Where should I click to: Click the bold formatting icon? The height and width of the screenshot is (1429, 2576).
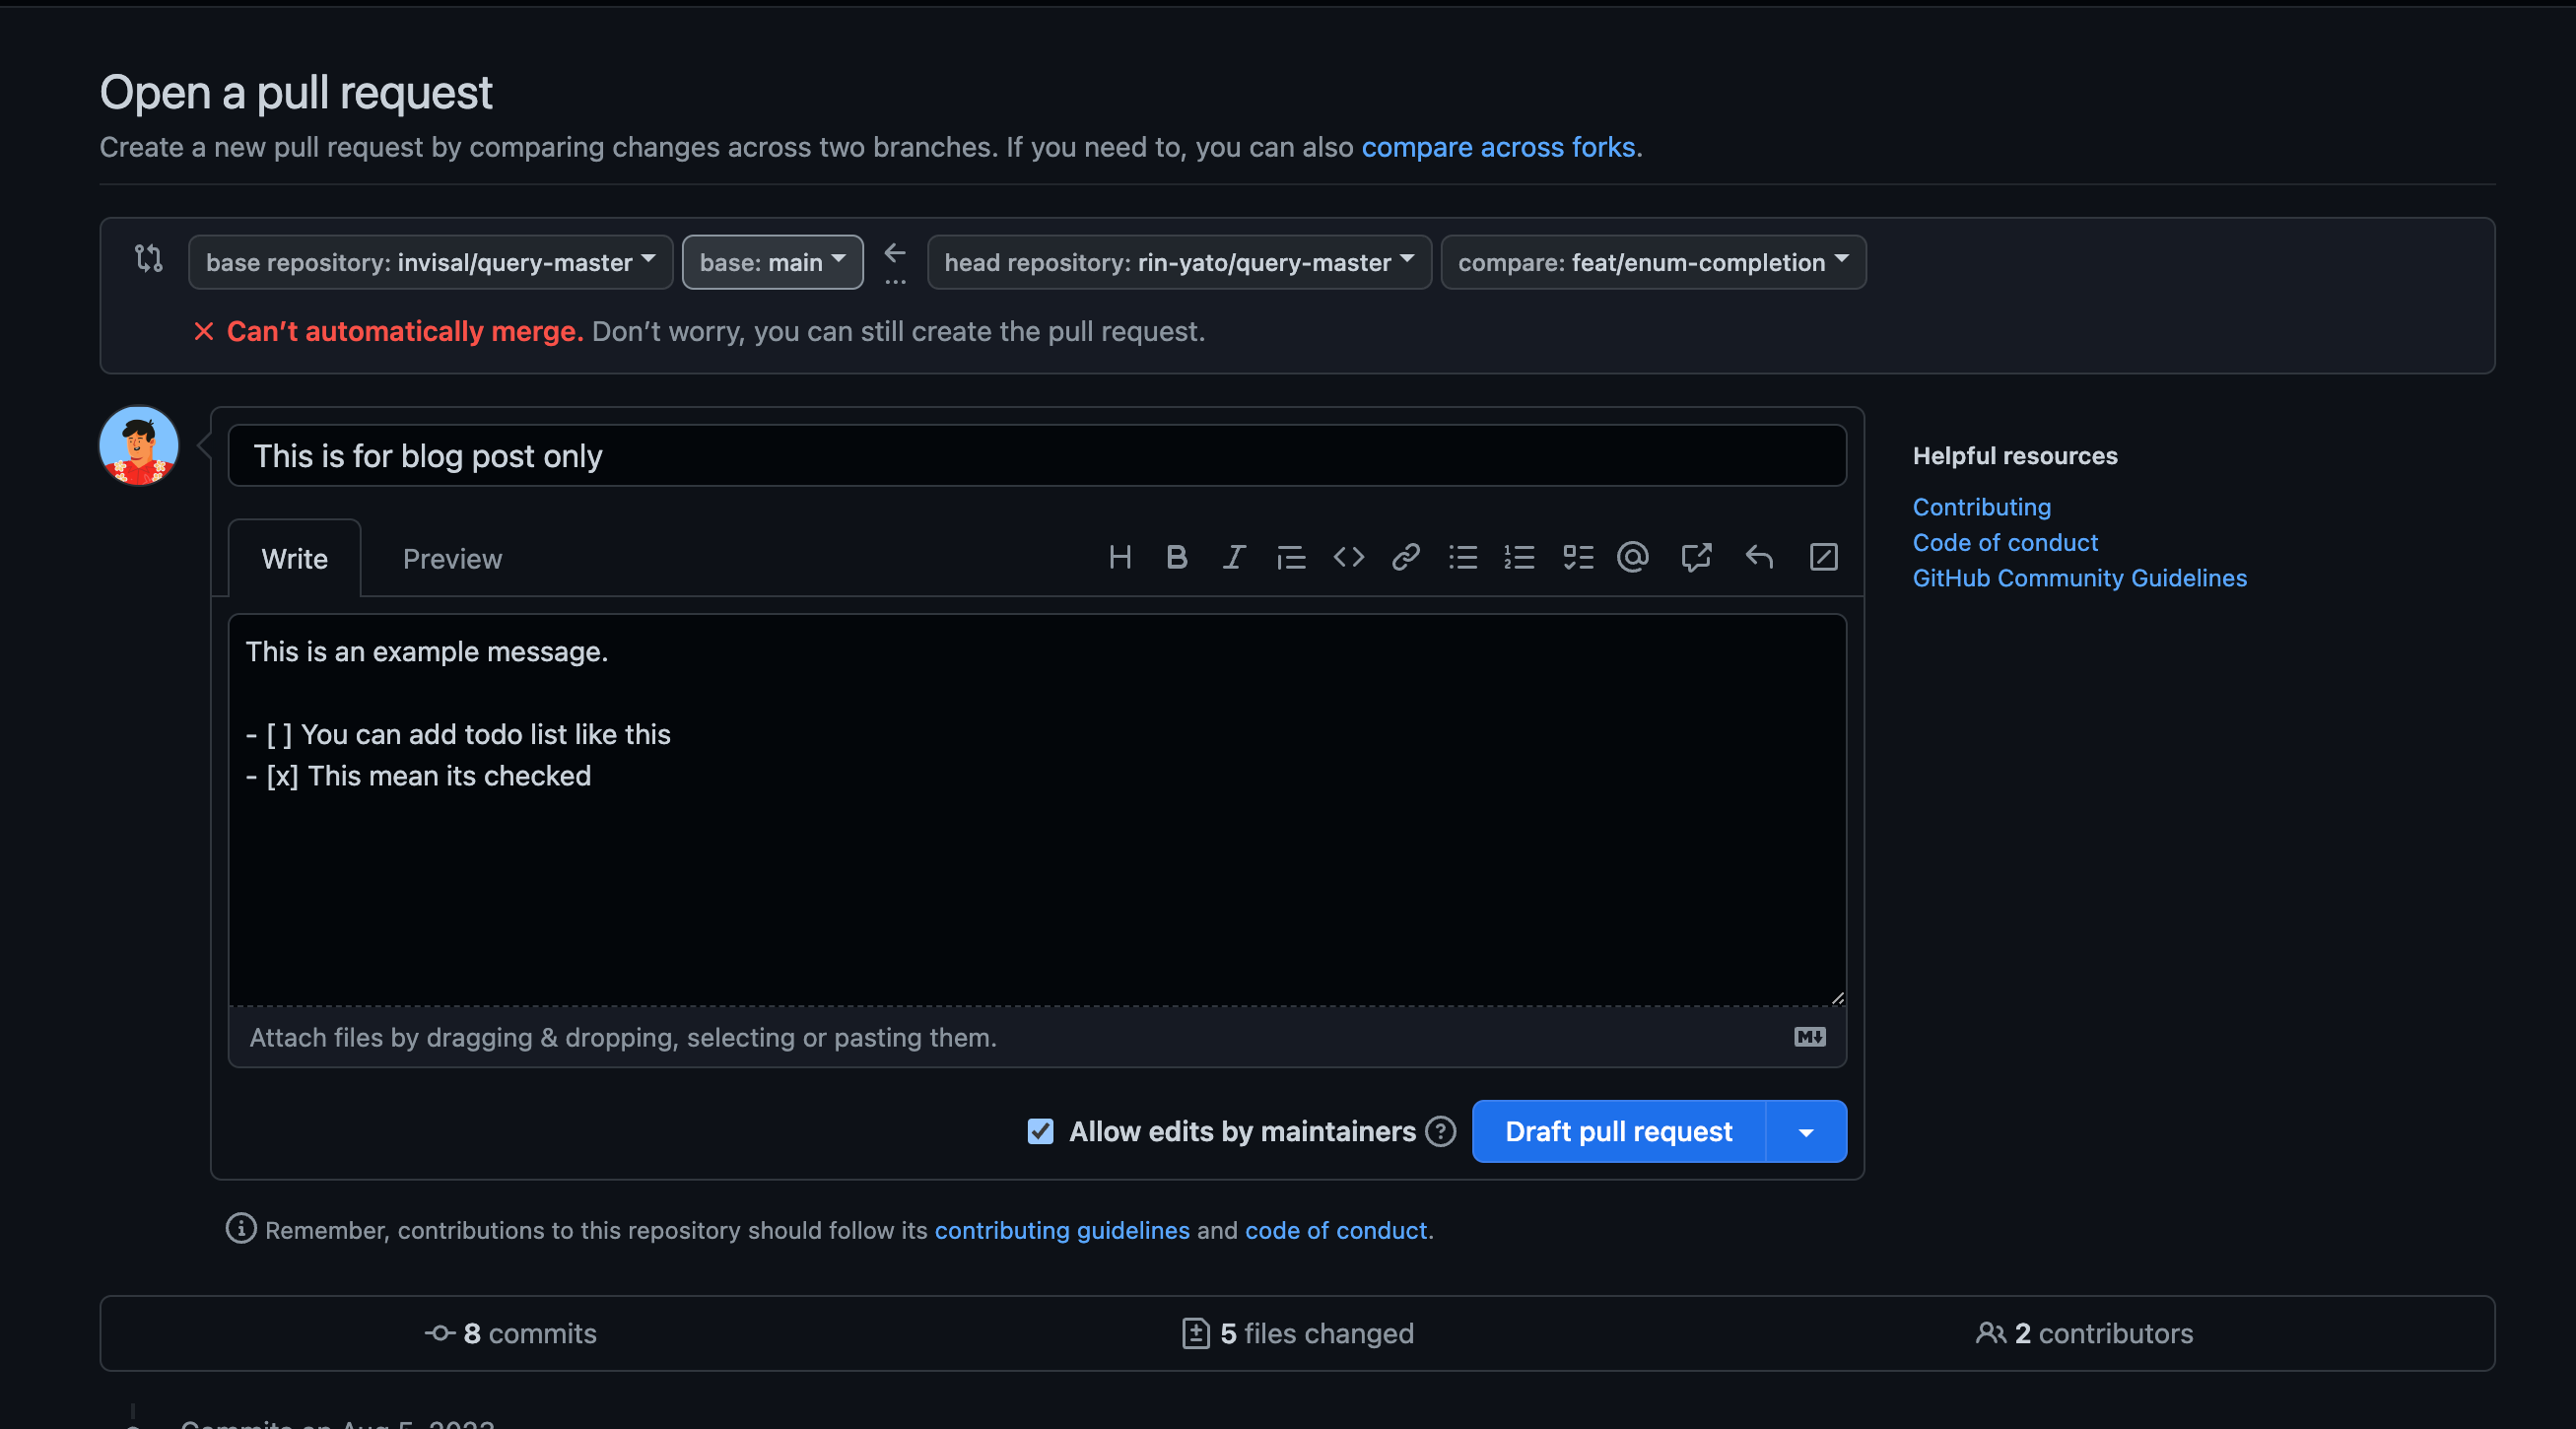(x=1174, y=558)
